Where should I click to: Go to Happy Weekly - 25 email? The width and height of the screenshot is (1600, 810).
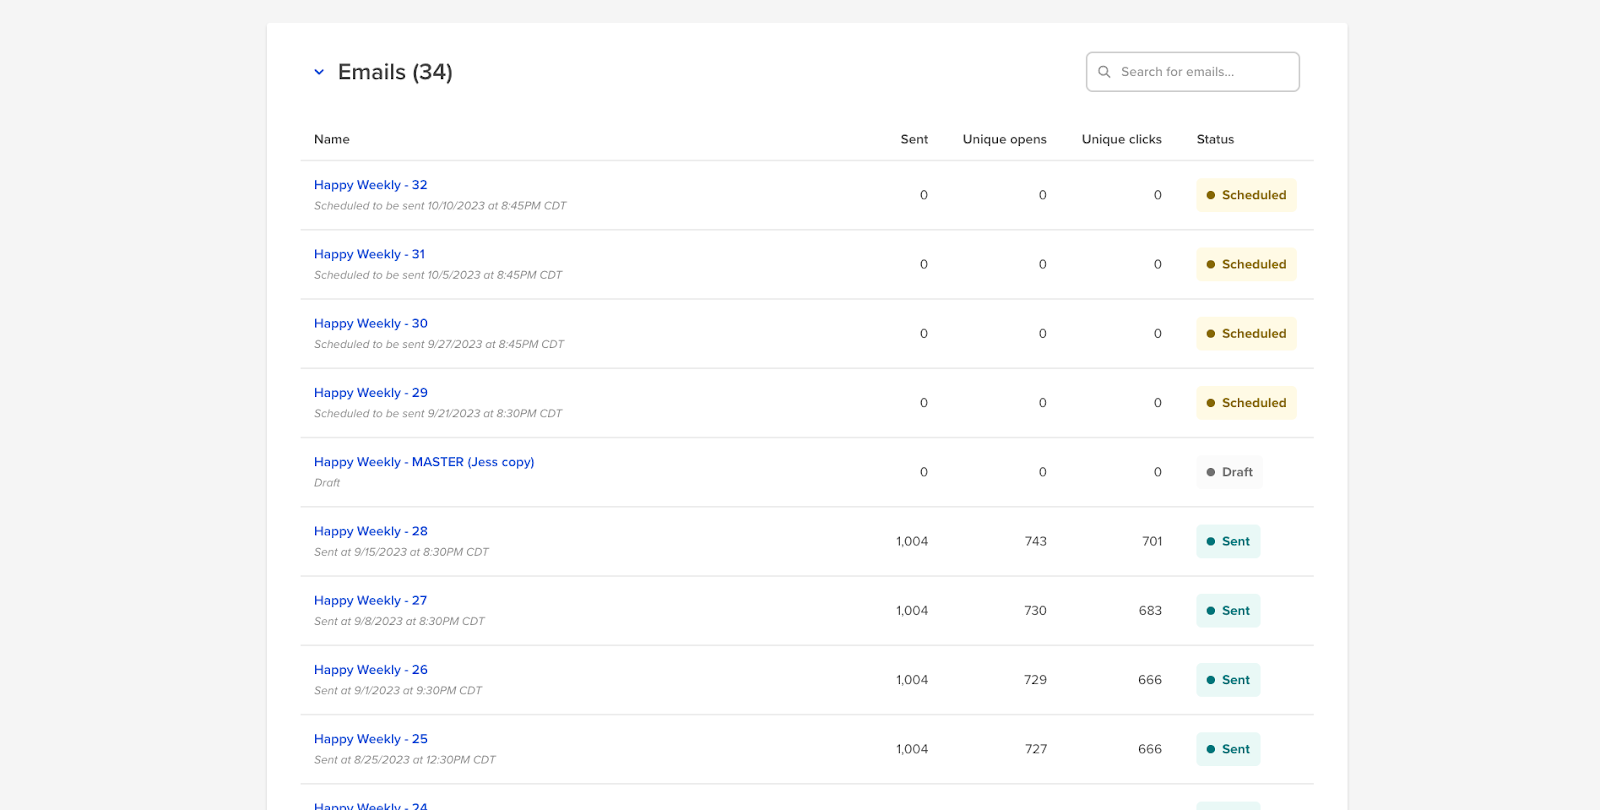pos(370,739)
